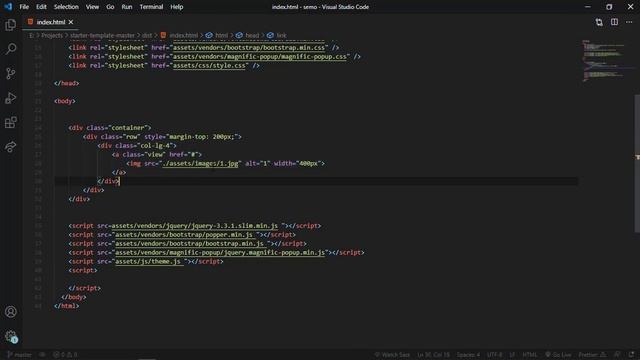Image resolution: width=640 pixels, height=360 pixels.
Task: Click the Open Changes compare icon
Action: [x=599, y=22]
